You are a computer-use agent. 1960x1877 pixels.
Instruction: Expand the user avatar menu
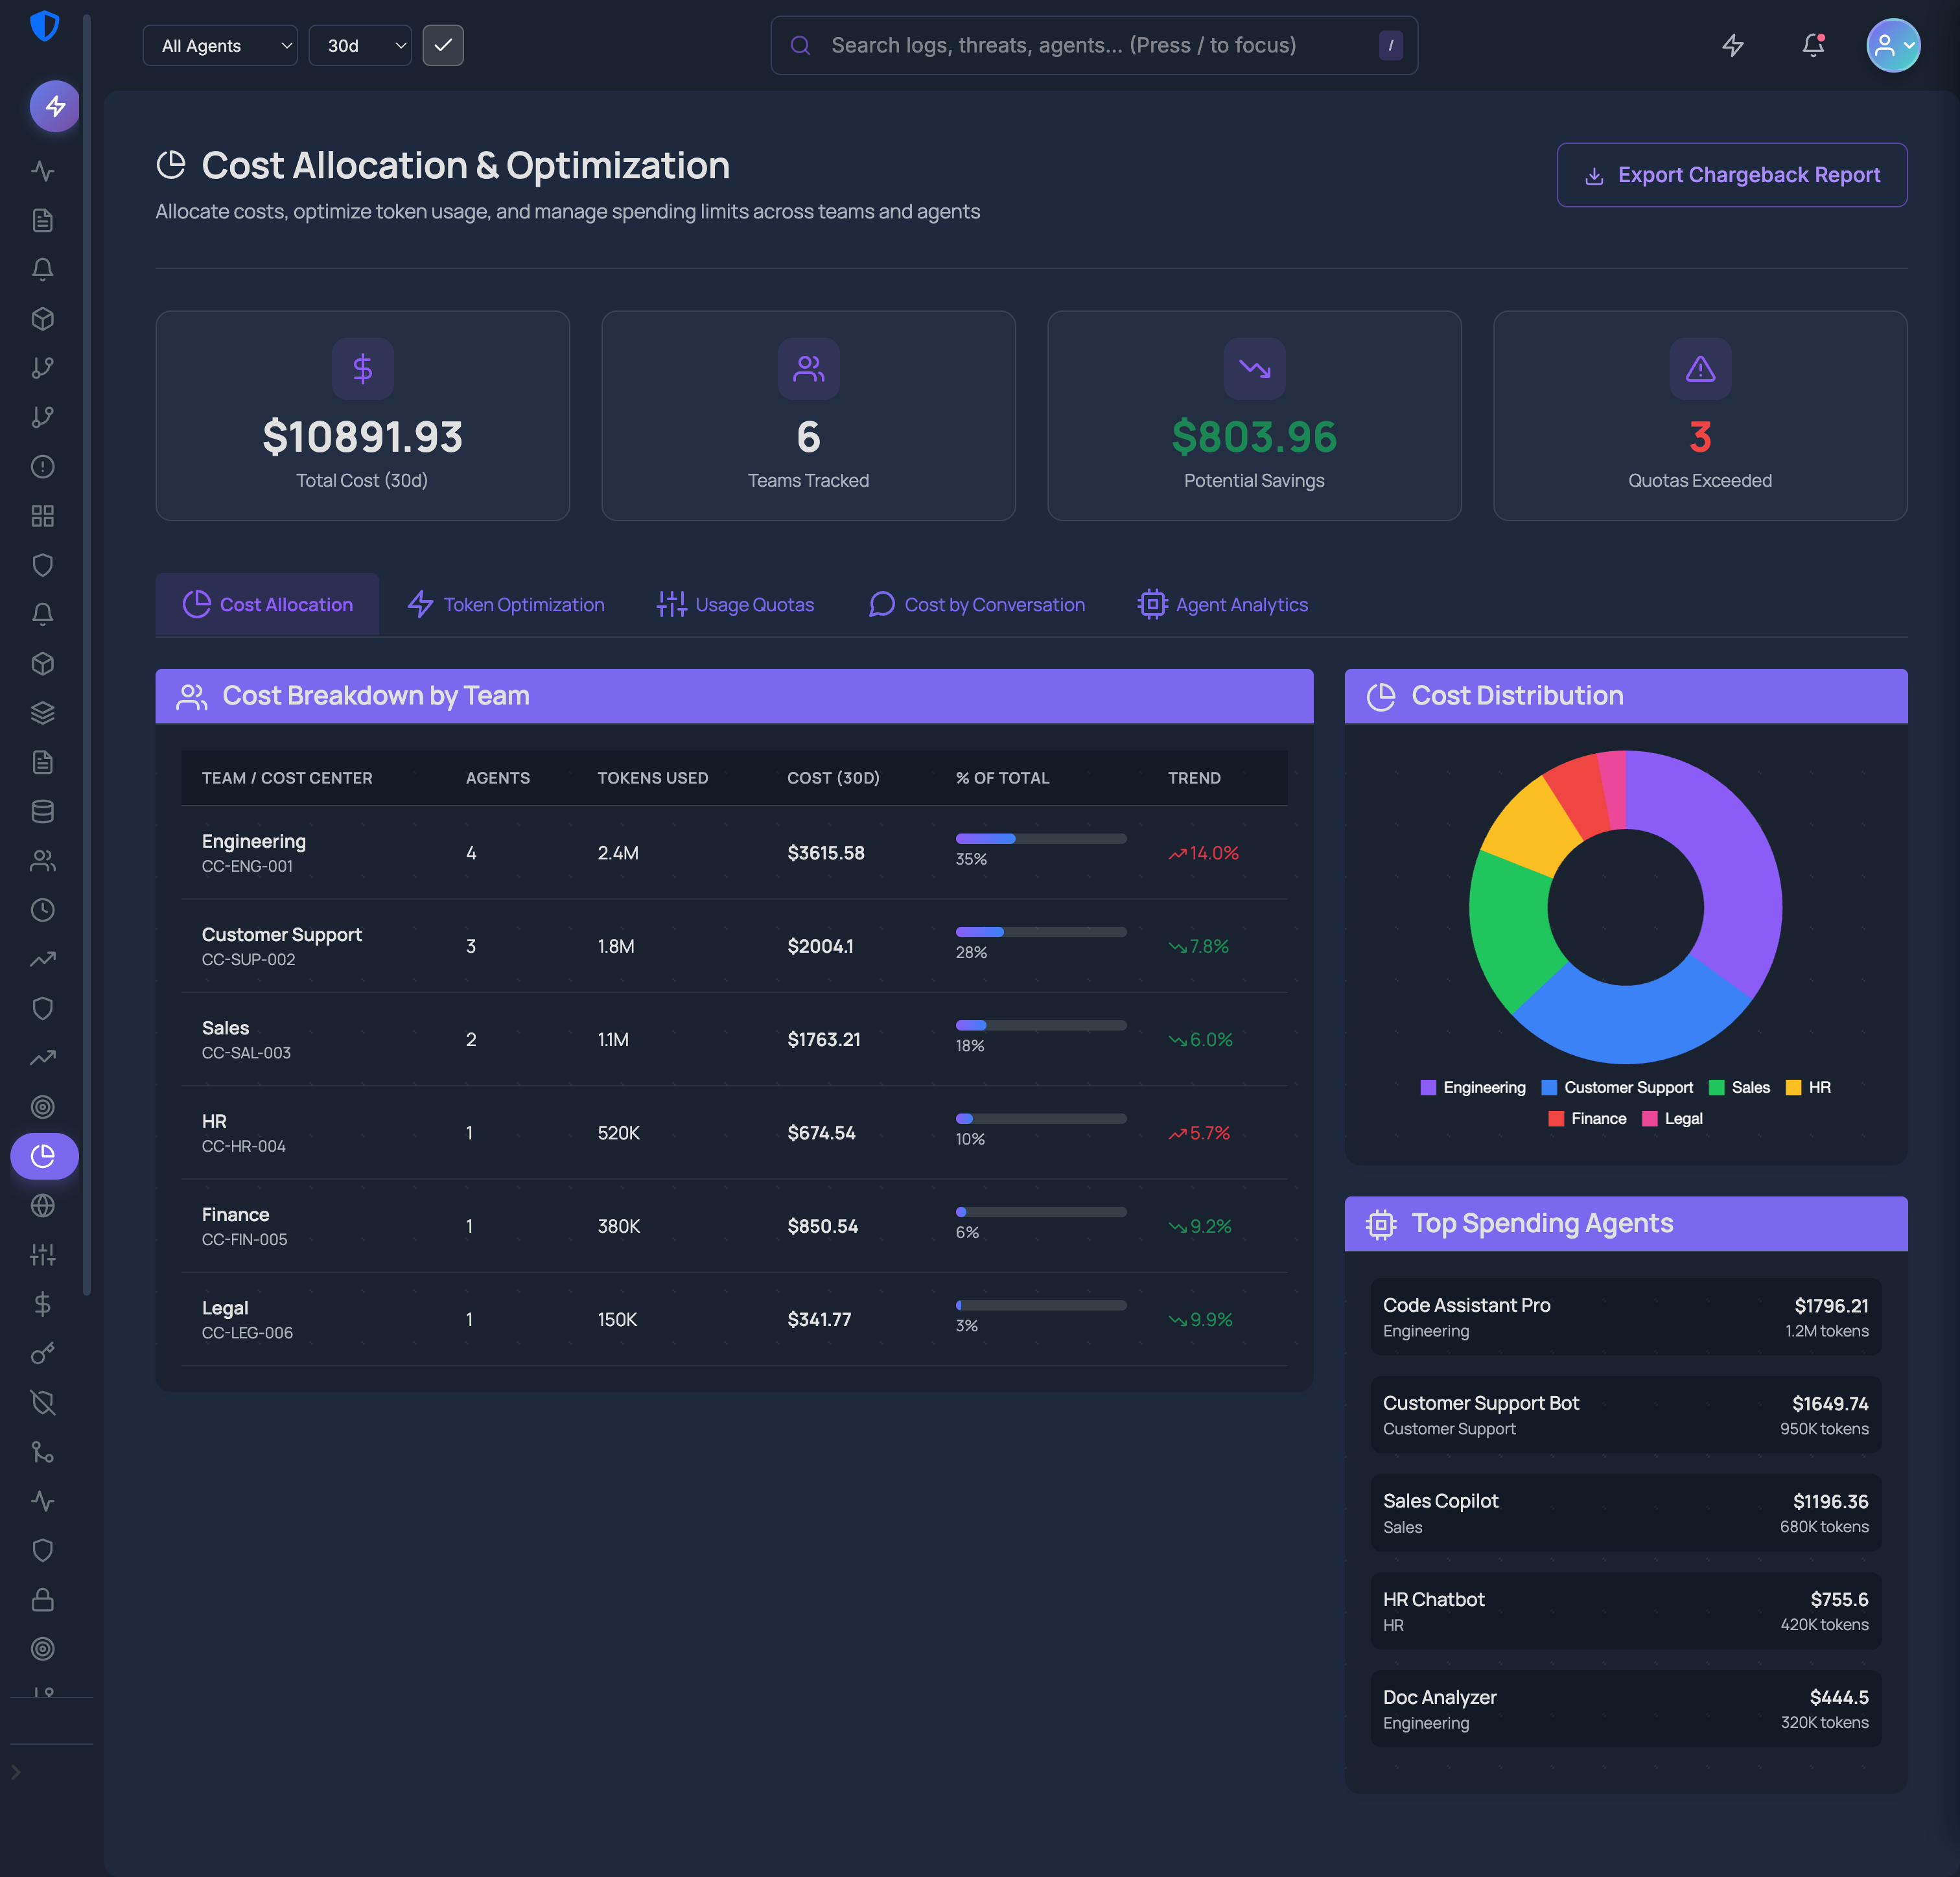(x=1892, y=45)
